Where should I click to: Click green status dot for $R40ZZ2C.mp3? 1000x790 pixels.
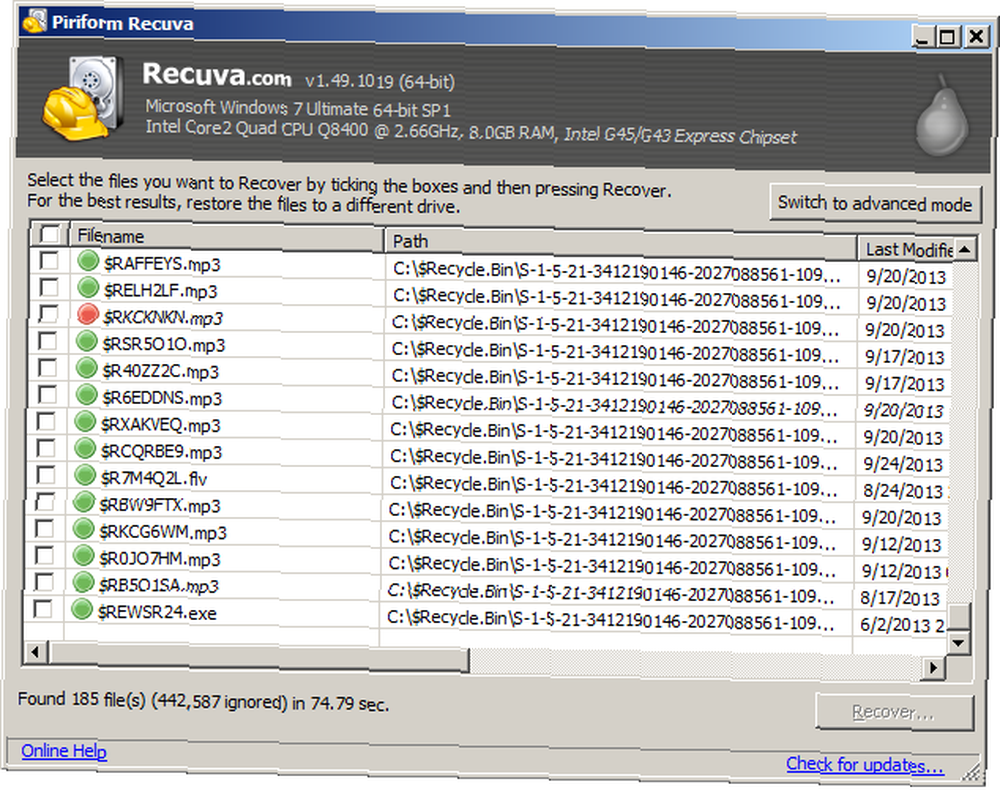tap(86, 368)
